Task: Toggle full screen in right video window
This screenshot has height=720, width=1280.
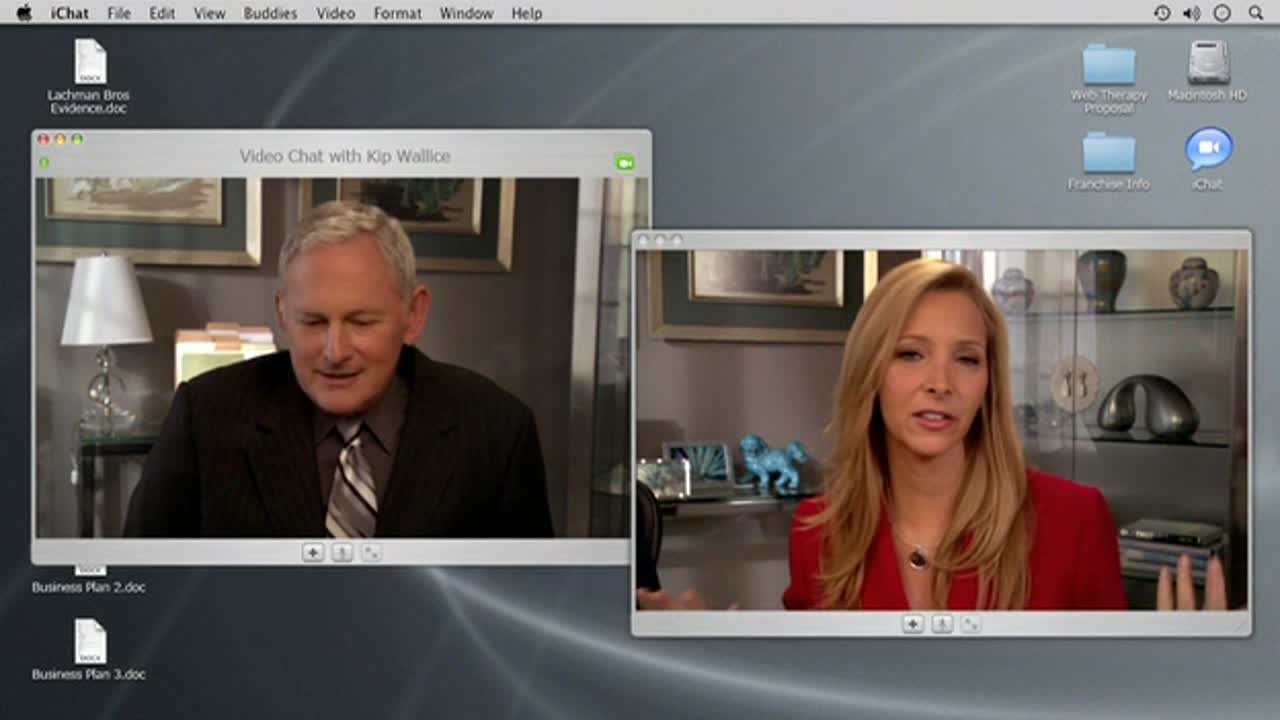Action: pyautogui.click(x=970, y=624)
